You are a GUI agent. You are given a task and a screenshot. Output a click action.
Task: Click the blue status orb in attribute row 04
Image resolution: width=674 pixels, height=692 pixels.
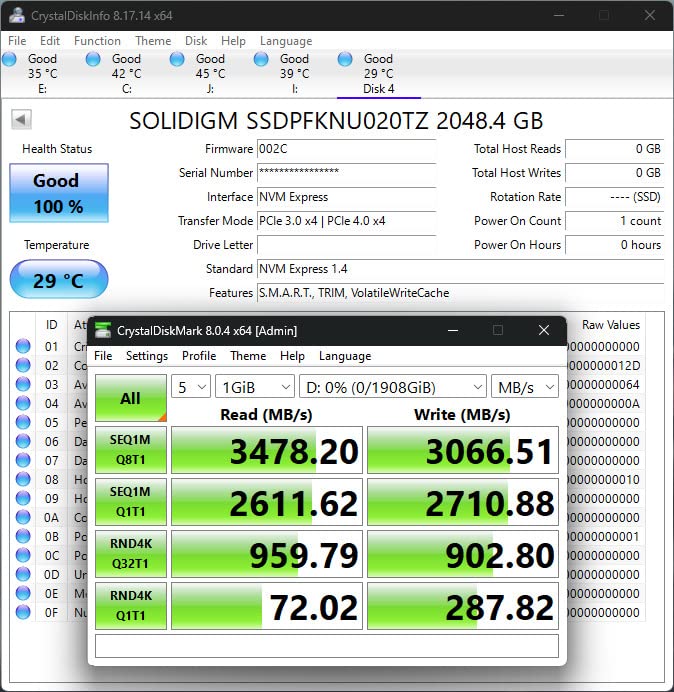(x=23, y=403)
